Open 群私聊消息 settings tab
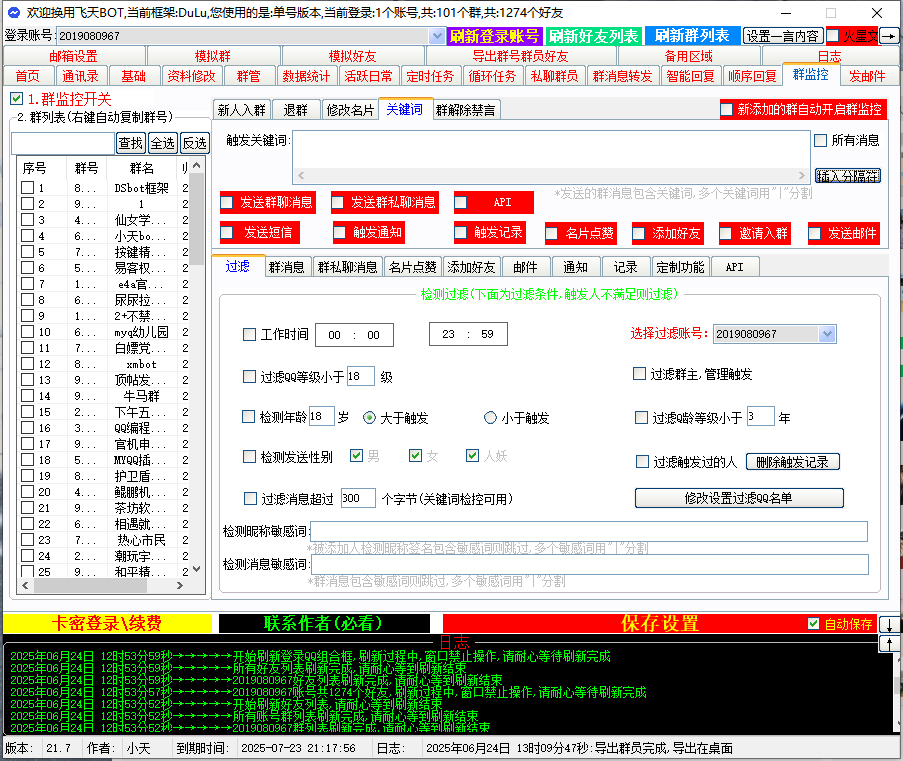The width and height of the screenshot is (903, 761). pyautogui.click(x=347, y=267)
